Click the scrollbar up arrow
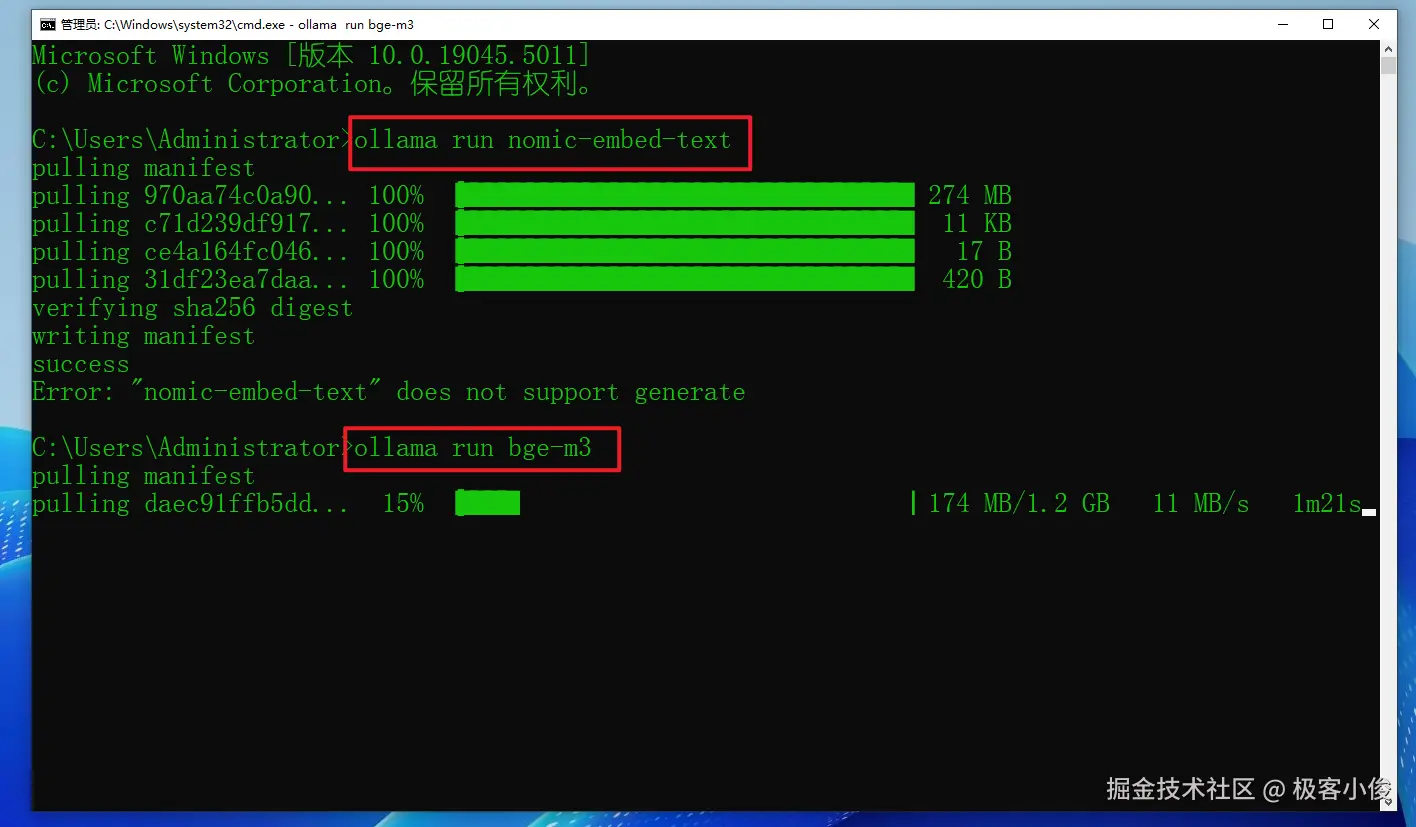Image resolution: width=1416 pixels, height=827 pixels. pyautogui.click(x=1388, y=49)
